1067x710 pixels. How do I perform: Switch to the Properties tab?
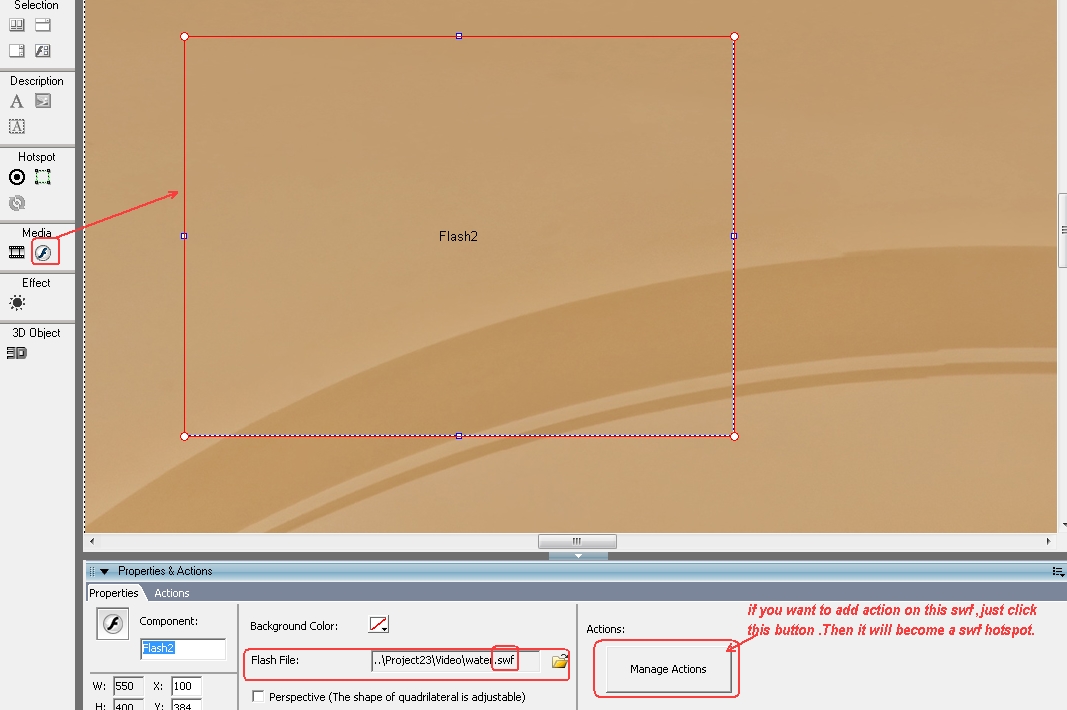click(x=114, y=593)
